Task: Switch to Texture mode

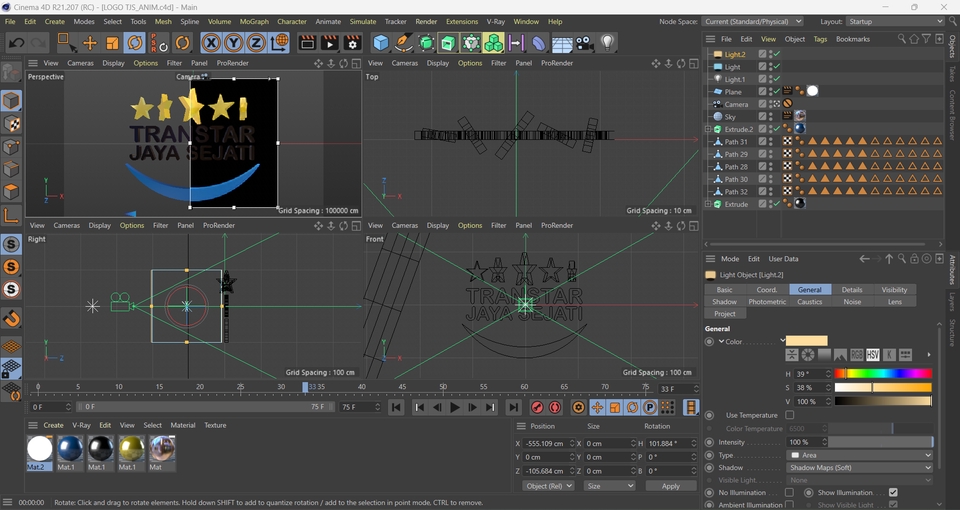Action: [11, 124]
